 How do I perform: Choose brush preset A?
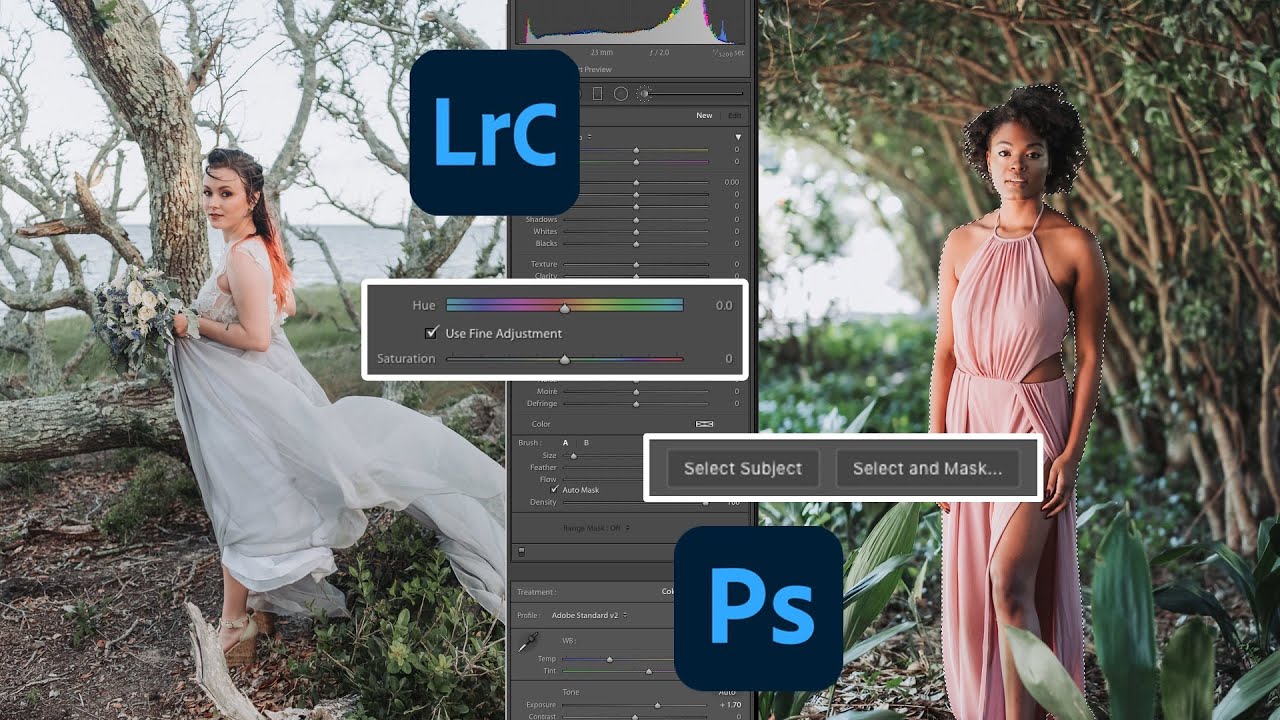[566, 442]
